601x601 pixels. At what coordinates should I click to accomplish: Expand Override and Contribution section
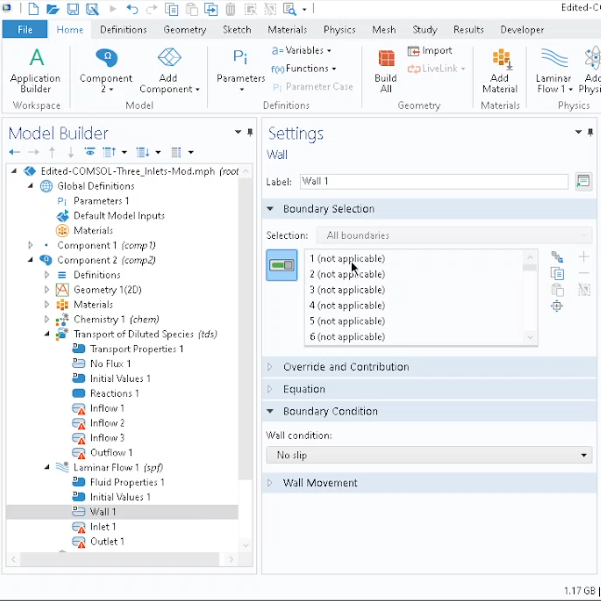[270, 367]
